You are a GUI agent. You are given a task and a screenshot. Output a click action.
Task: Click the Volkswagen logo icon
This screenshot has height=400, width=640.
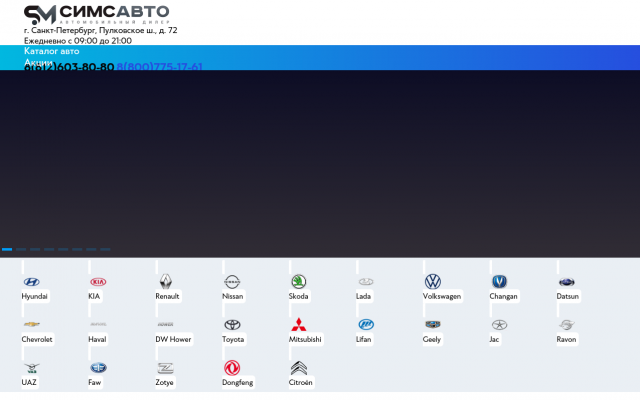tap(433, 281)
